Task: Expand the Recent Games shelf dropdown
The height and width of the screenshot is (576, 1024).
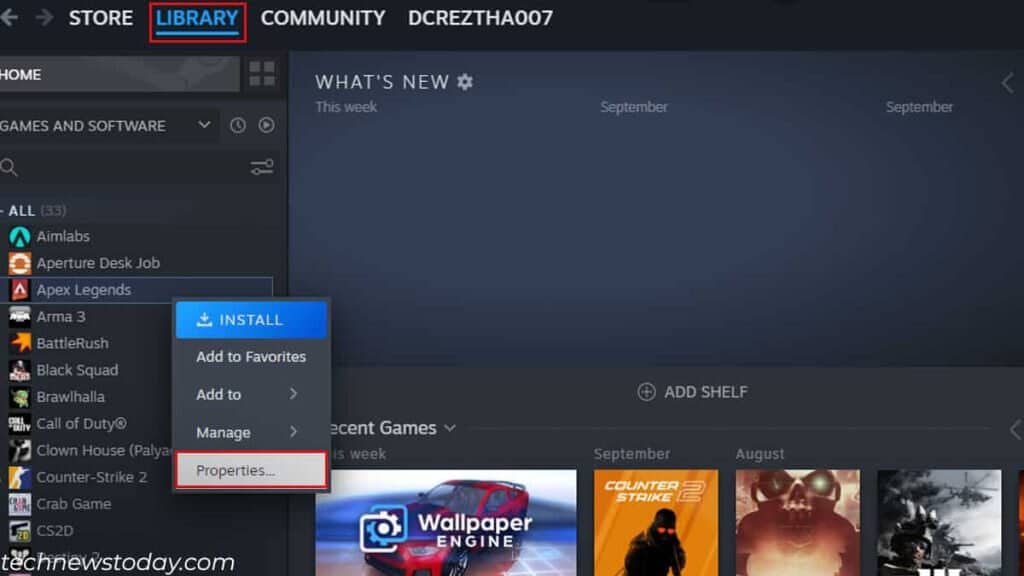Action: point(450,428)
